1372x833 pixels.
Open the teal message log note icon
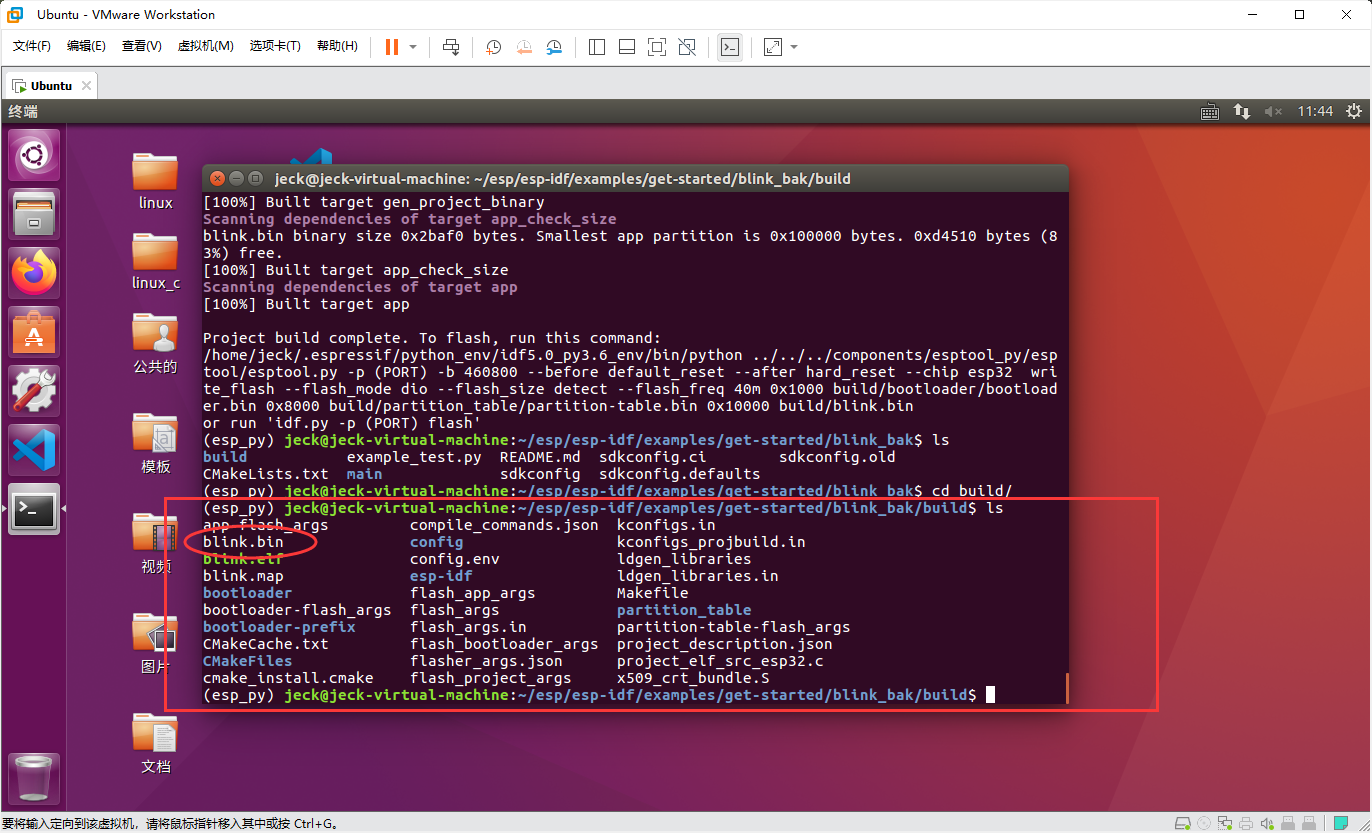[x=1339, y=823]
